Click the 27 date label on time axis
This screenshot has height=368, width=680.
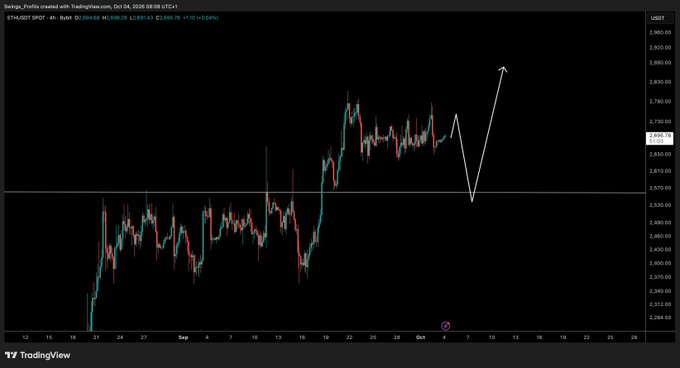[144, 337]
